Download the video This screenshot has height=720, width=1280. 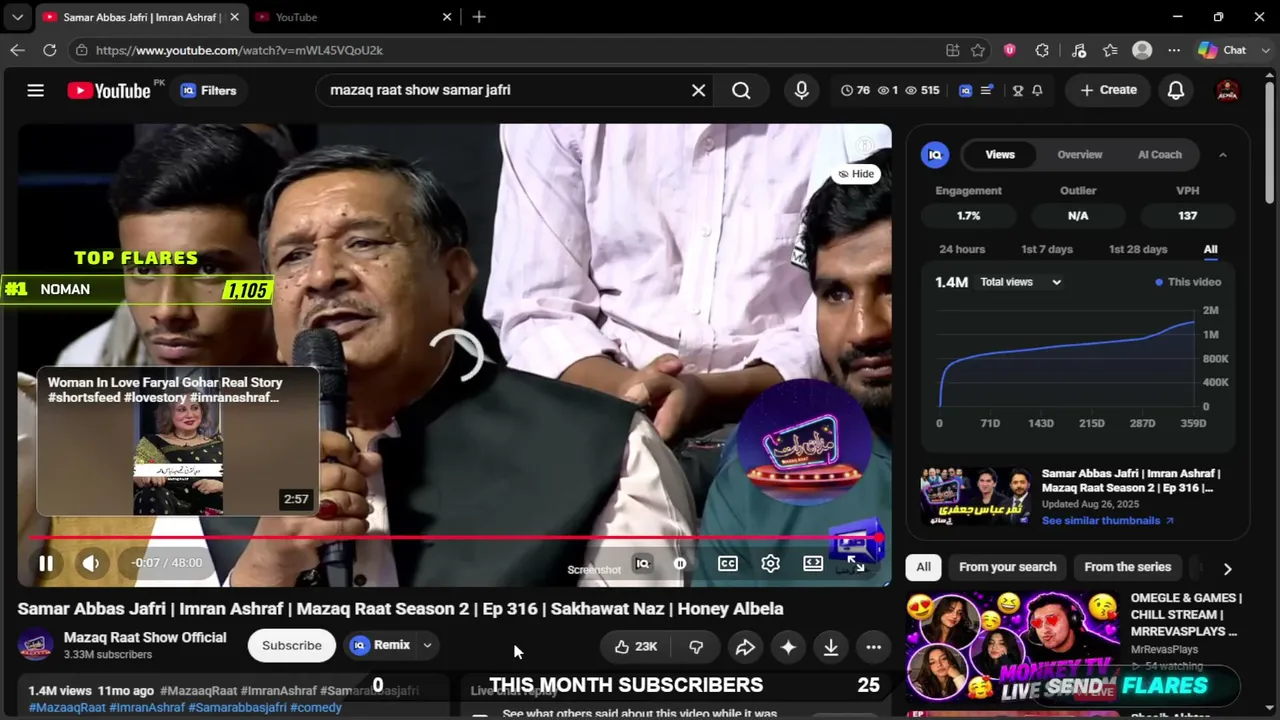click(831, 647)
